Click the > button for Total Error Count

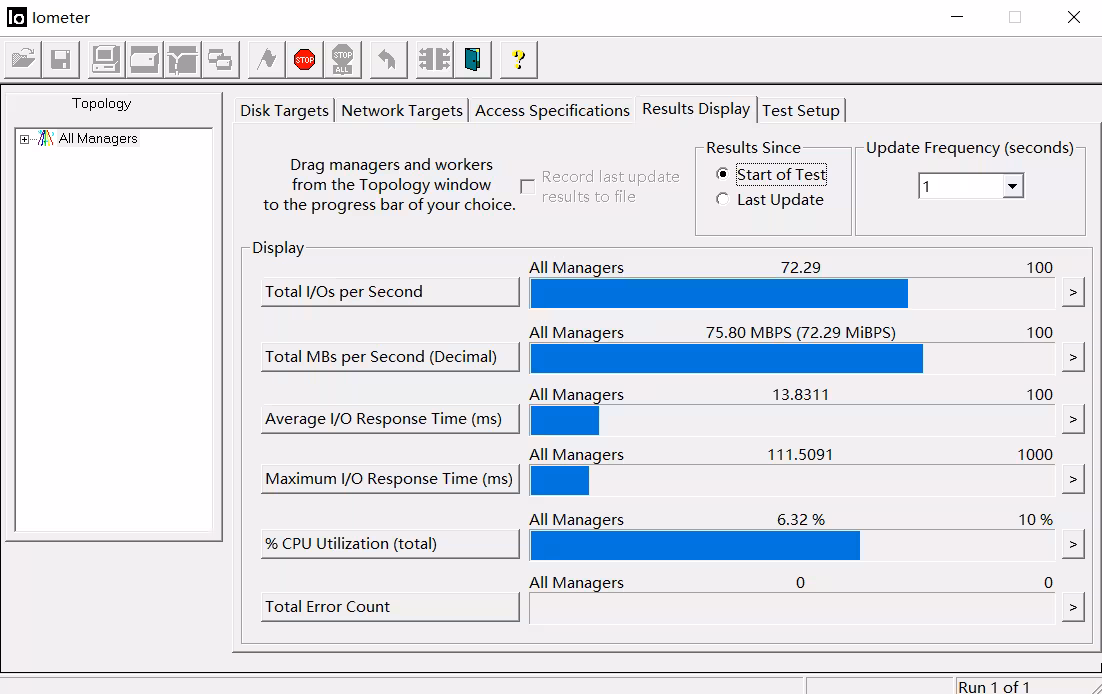pyautogui.click(x=1072, y=607)
